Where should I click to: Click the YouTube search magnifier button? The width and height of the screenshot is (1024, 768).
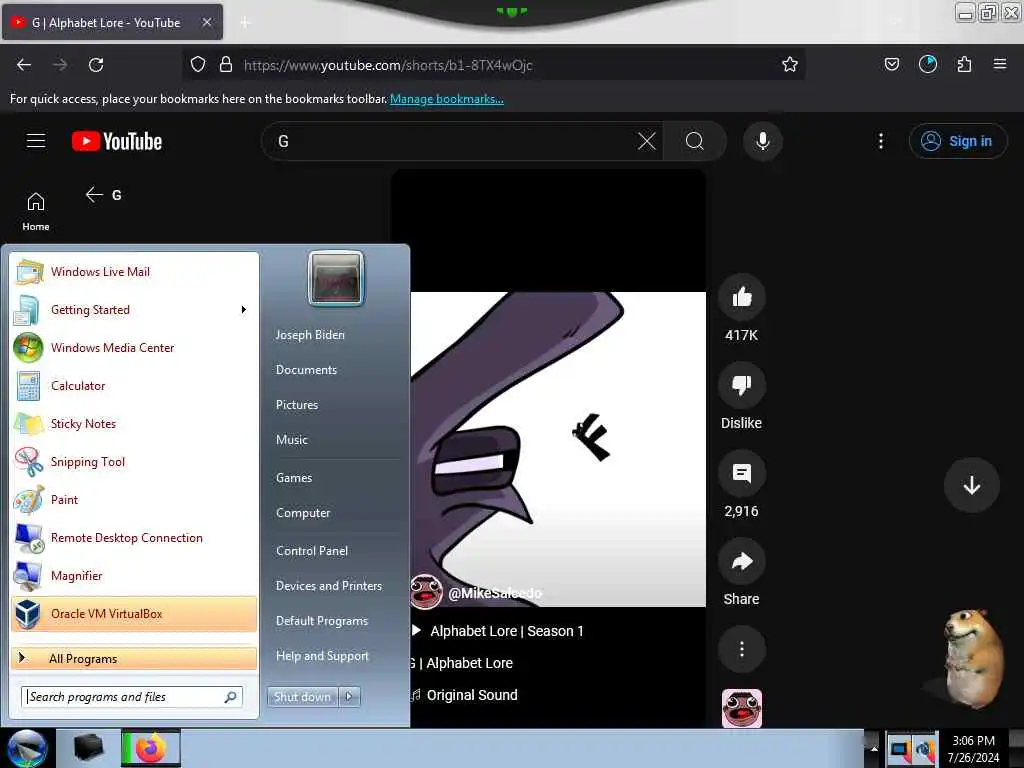click(694, 141)
